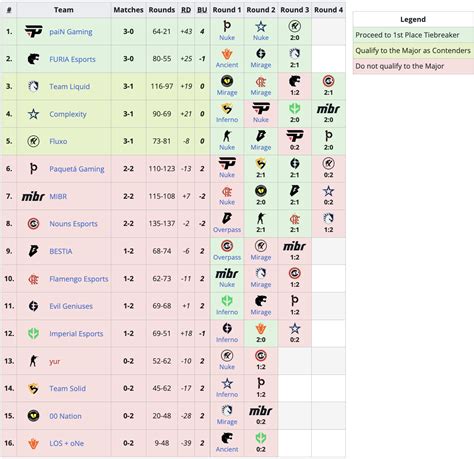Open the Team Solid link

click(68, 388)
